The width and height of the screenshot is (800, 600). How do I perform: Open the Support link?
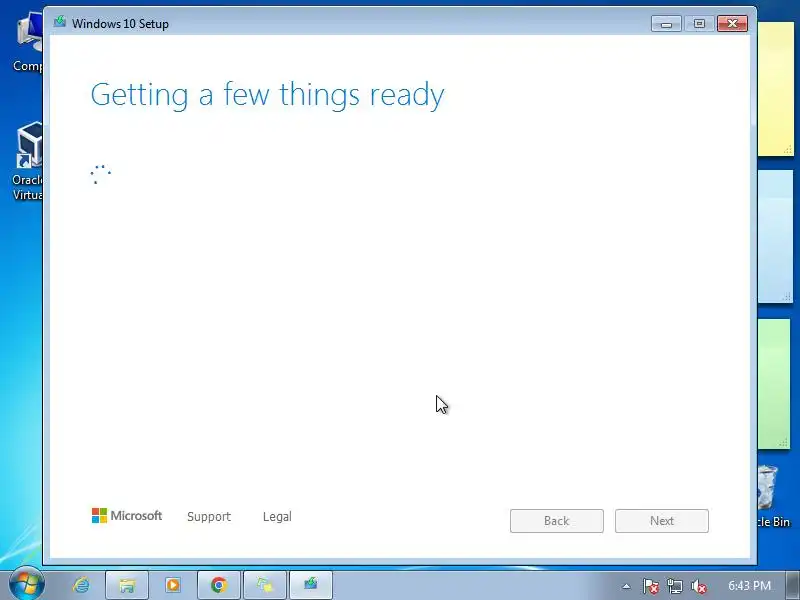coord(209,516)
